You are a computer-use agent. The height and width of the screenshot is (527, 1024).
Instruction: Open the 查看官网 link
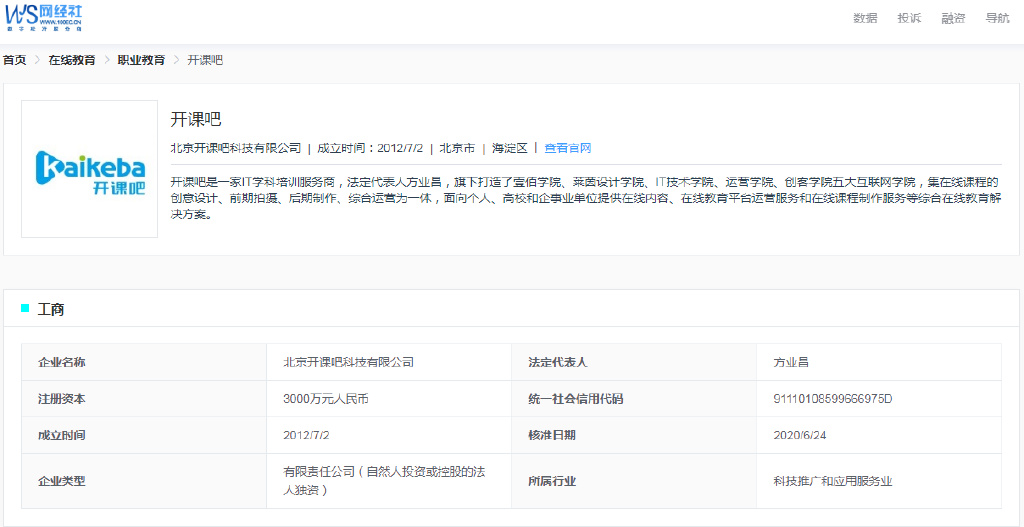[568, 148]
